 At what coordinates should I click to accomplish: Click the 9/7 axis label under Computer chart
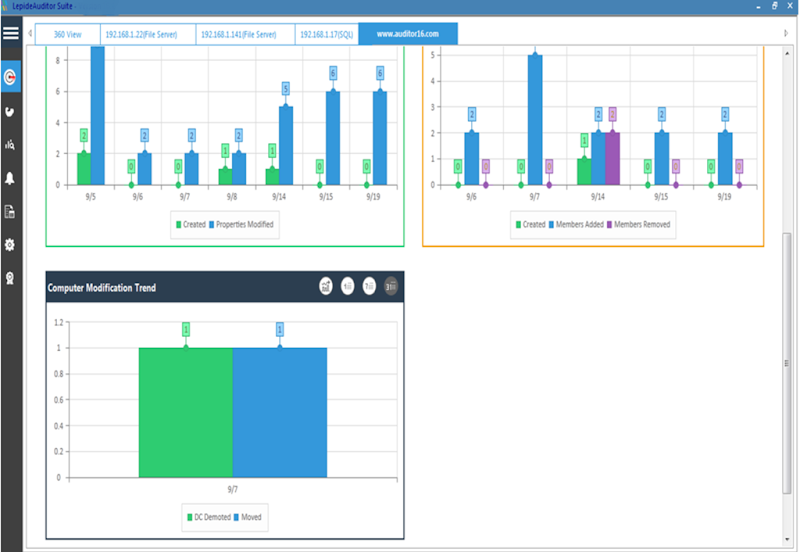pos(232,490)
